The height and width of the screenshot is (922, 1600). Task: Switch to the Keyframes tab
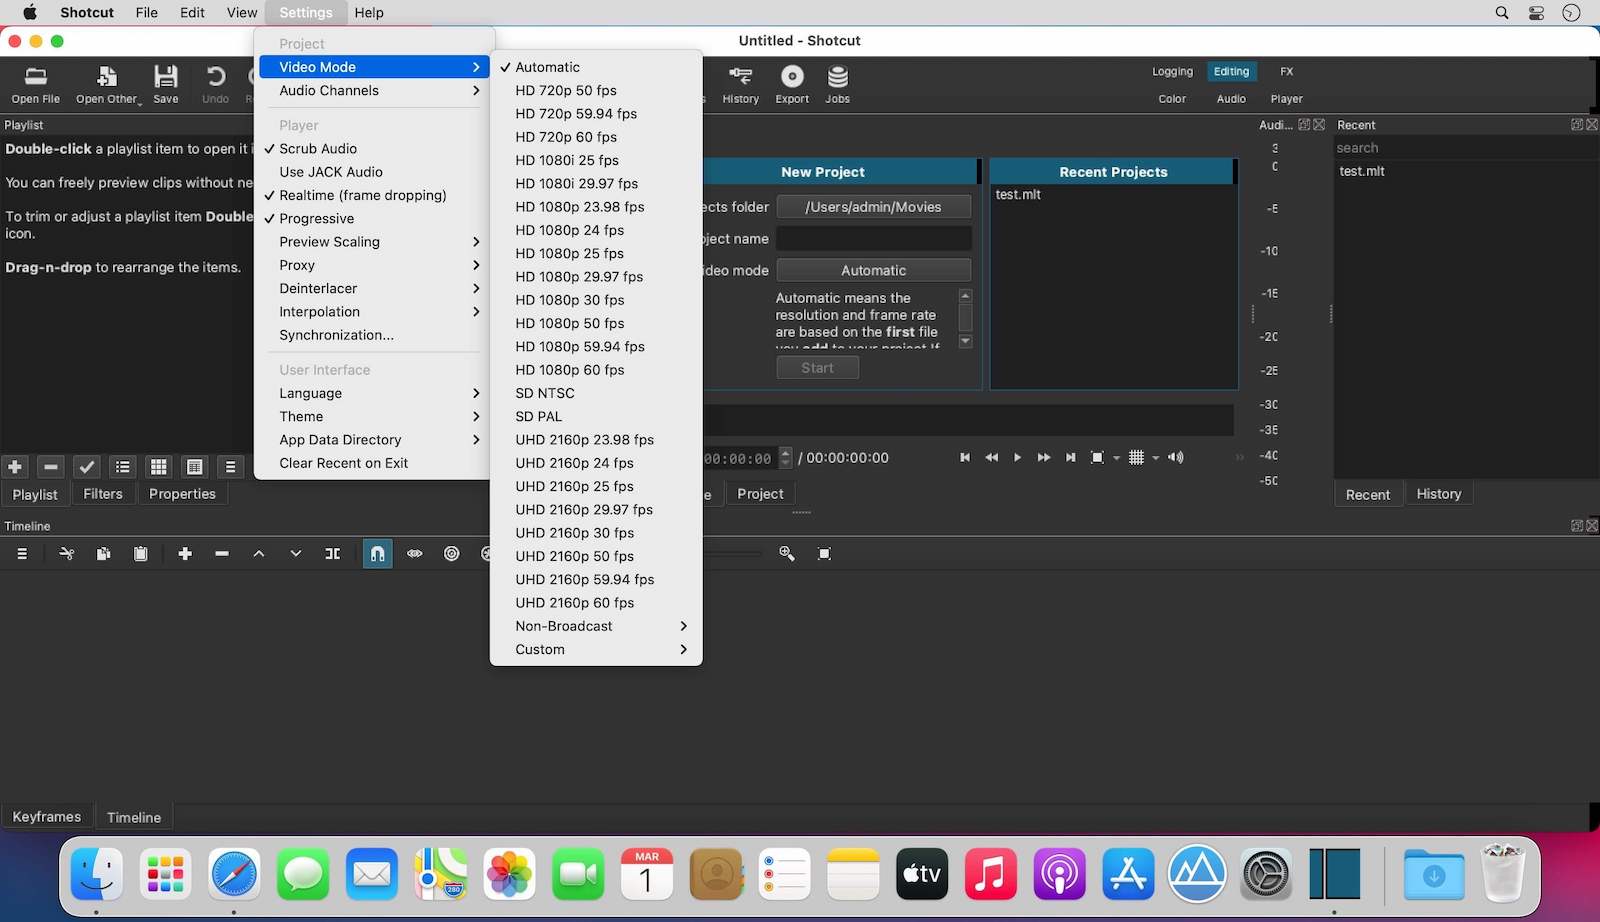coord(46,817)
